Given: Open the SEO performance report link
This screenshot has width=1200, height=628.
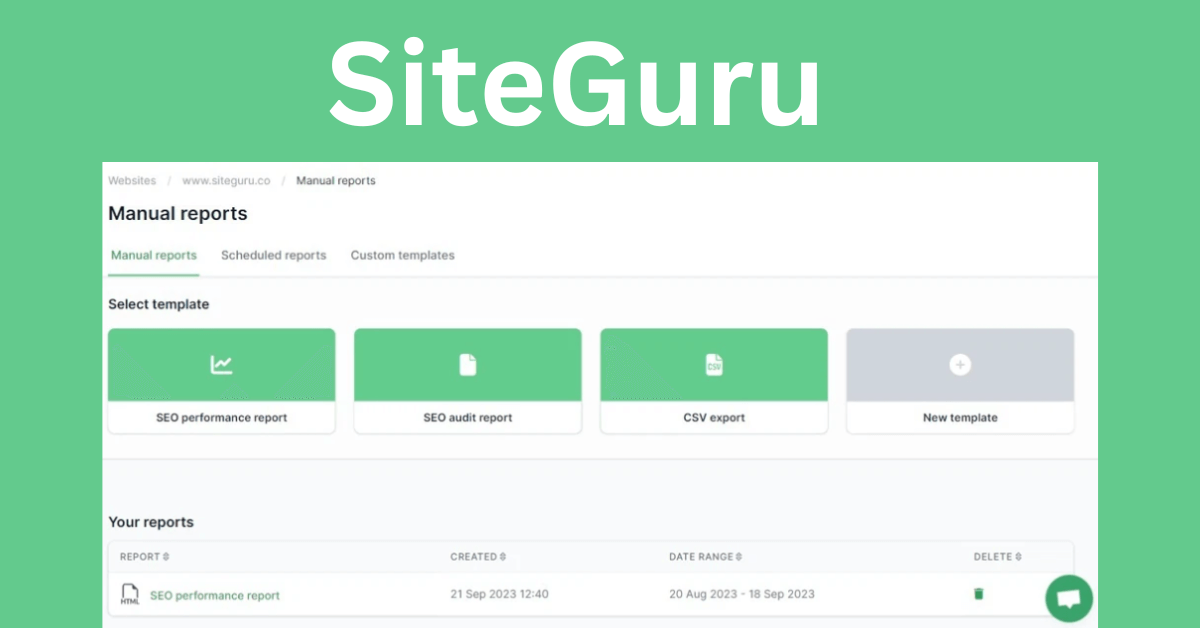Looking at the screenshot, I should 215,595.
